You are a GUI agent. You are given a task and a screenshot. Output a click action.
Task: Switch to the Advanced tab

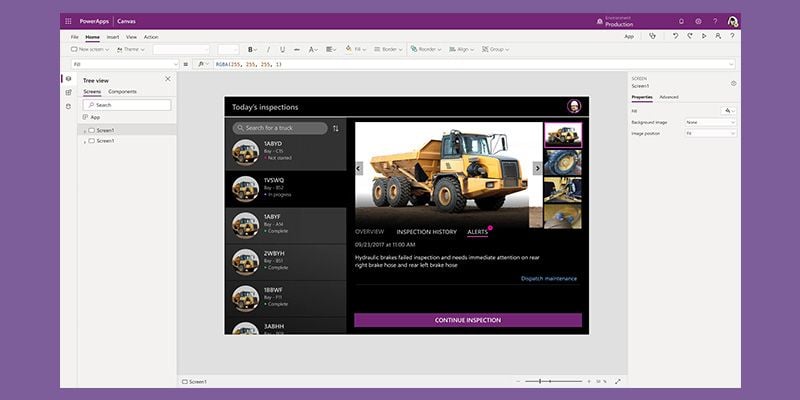coord(669,97)
